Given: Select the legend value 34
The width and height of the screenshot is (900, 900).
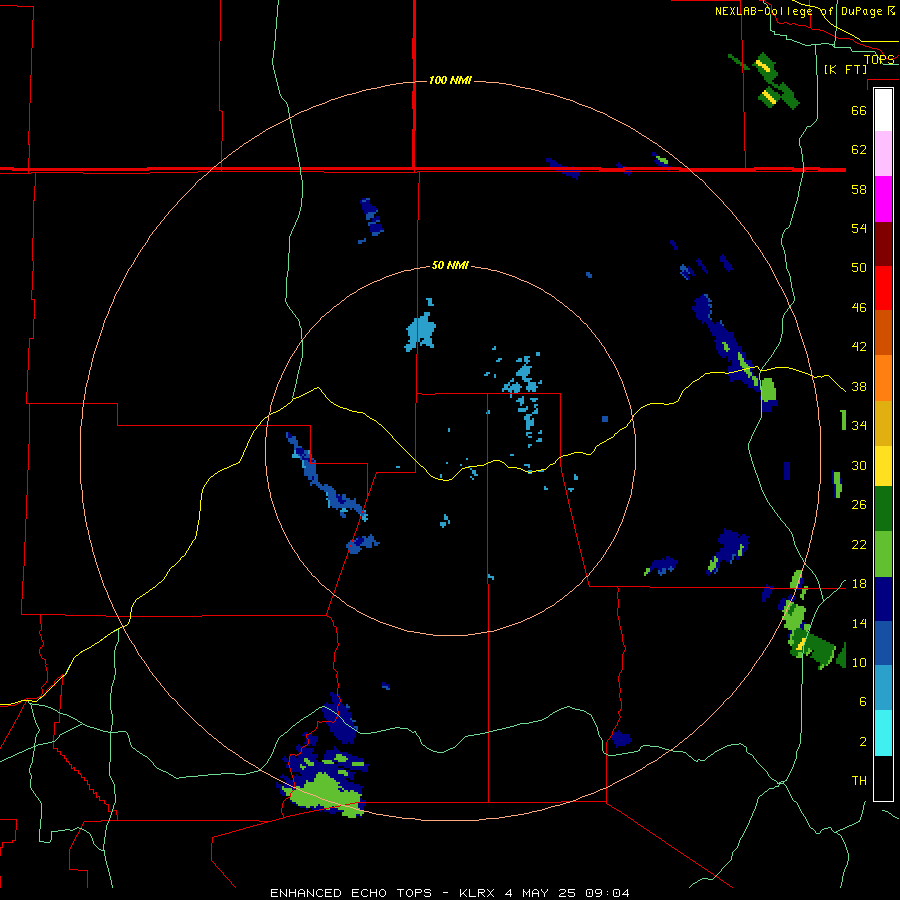Looking at the screenshot, I should pos(859,426).
